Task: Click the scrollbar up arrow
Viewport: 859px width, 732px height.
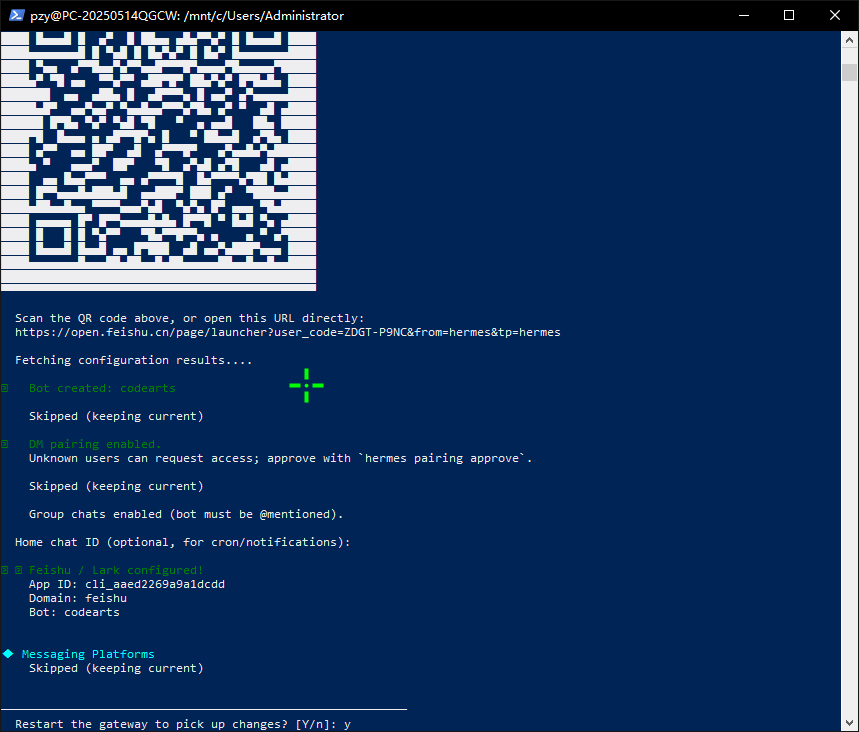Action: pos(849,40)
